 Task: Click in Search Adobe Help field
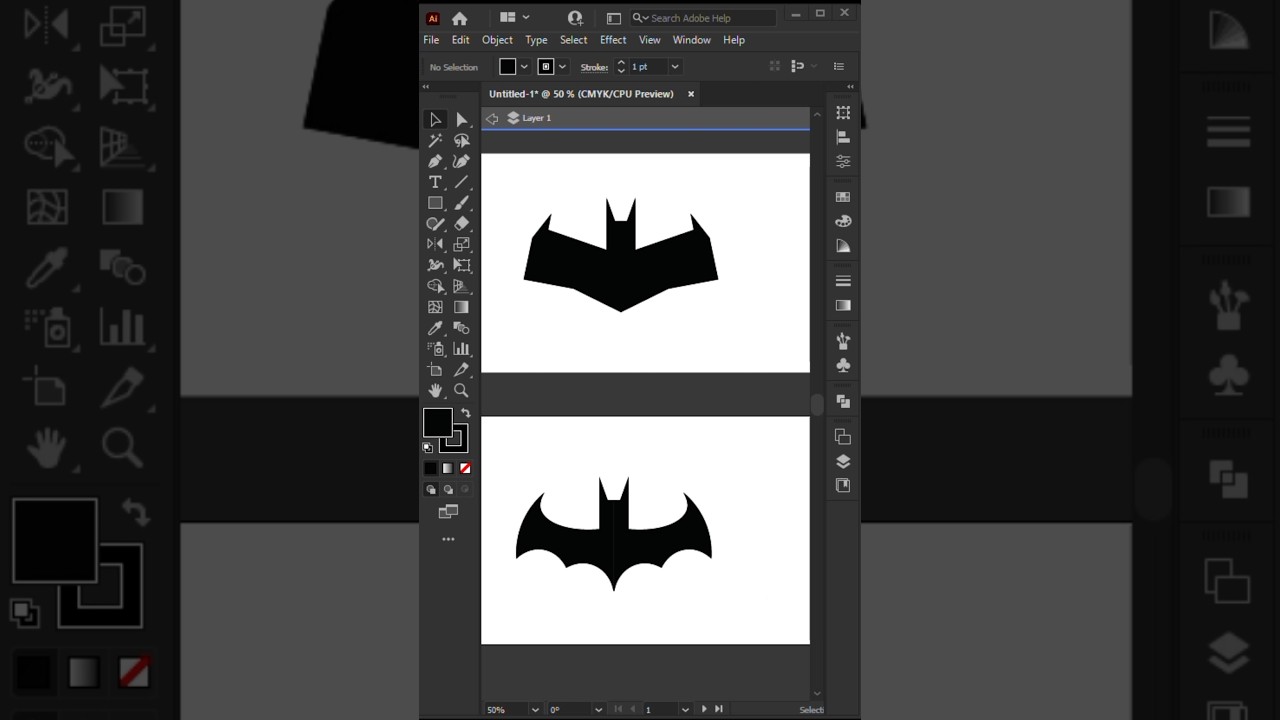pos(704,18)
